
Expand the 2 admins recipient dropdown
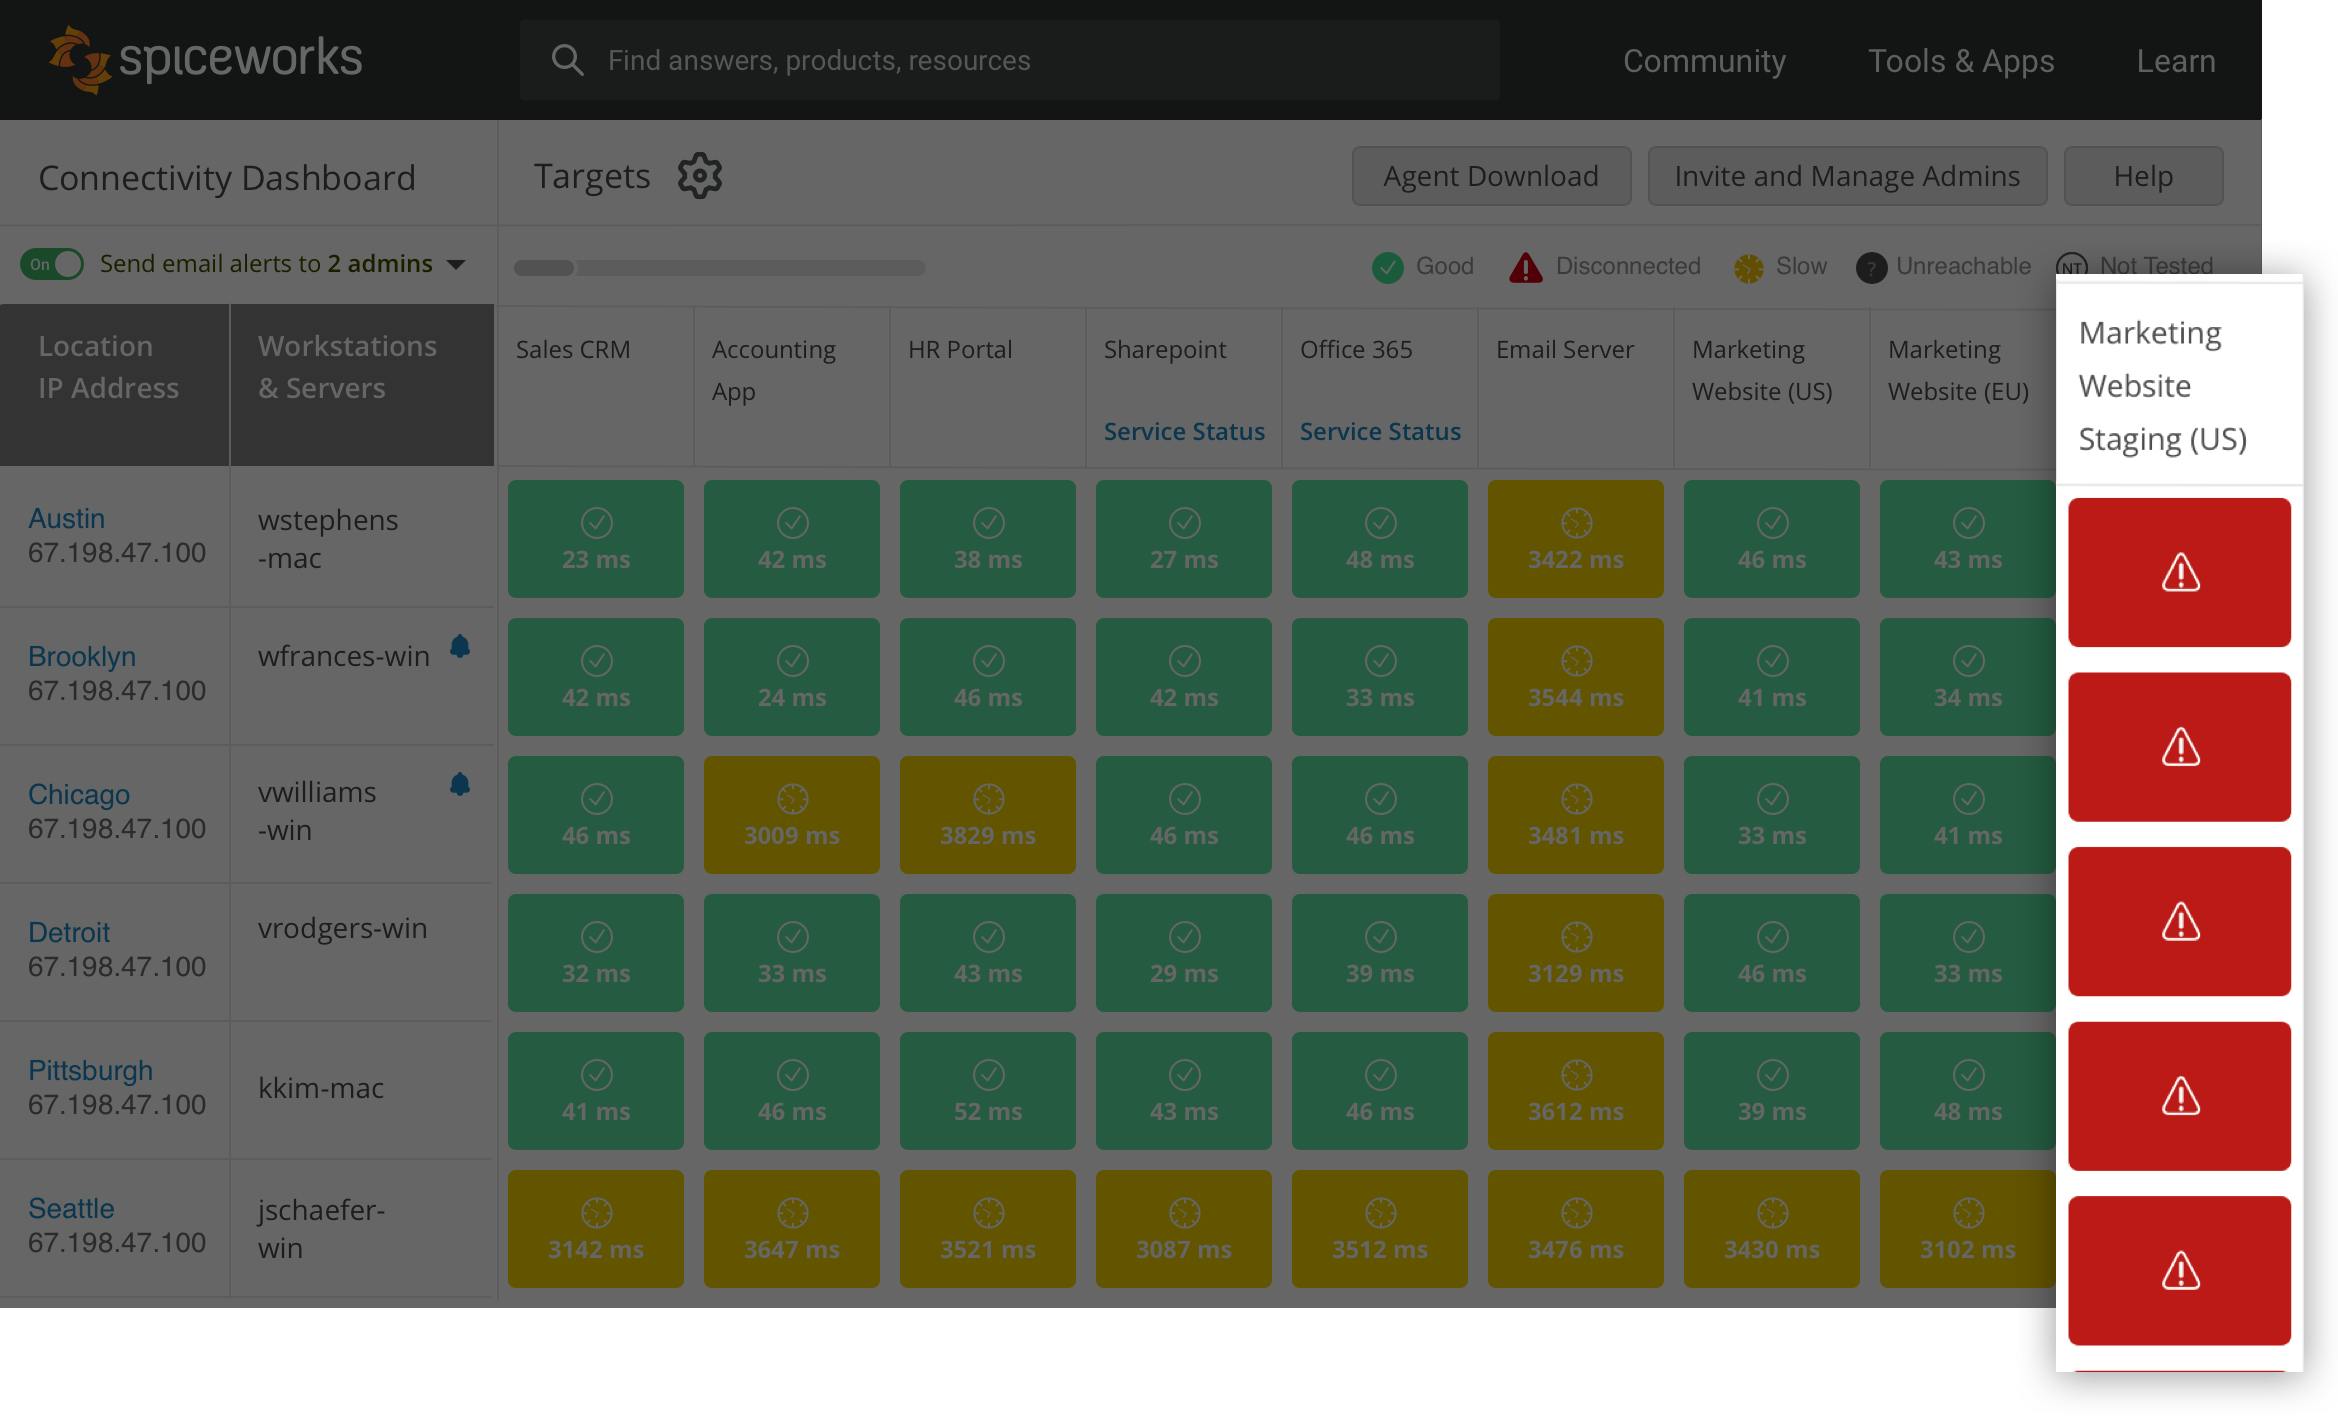pos(455,263)
